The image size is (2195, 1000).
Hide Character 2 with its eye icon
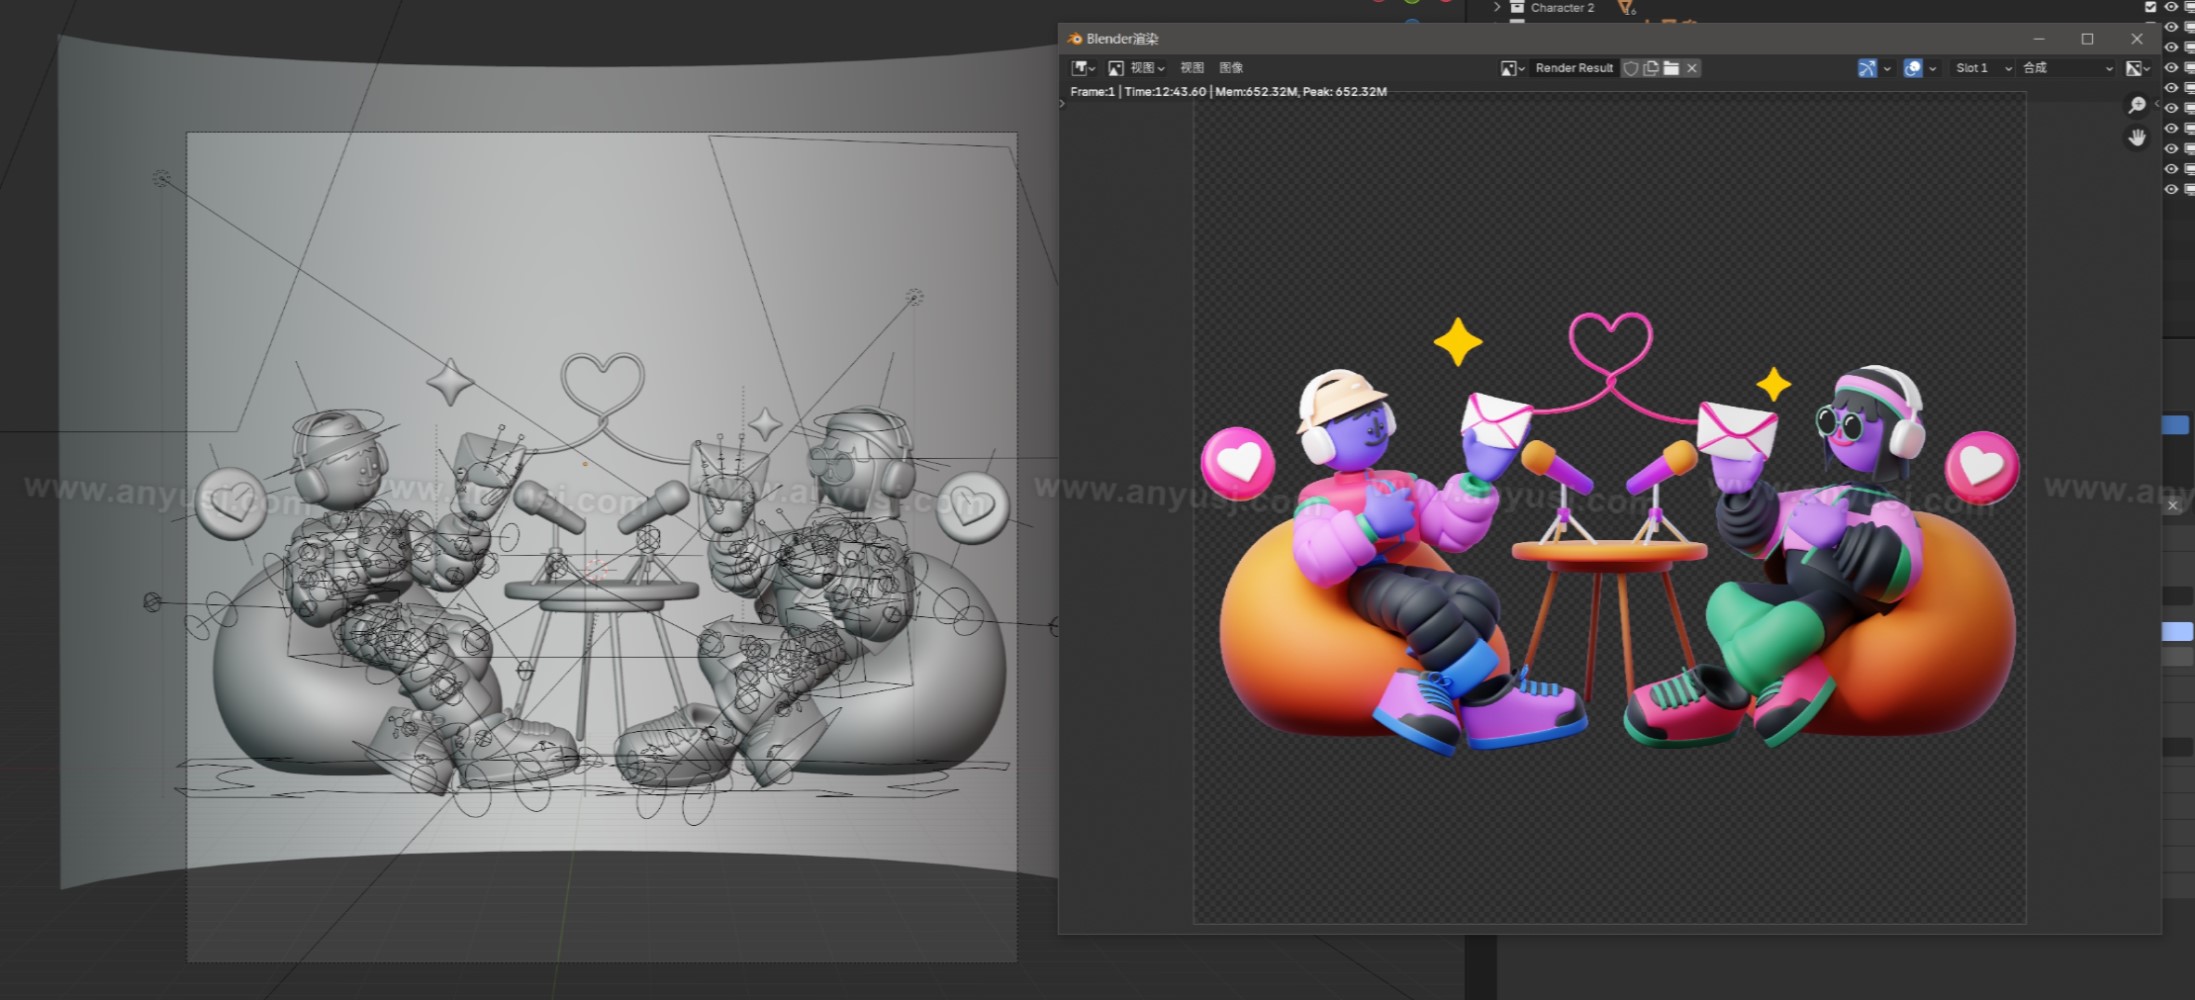2171,7
